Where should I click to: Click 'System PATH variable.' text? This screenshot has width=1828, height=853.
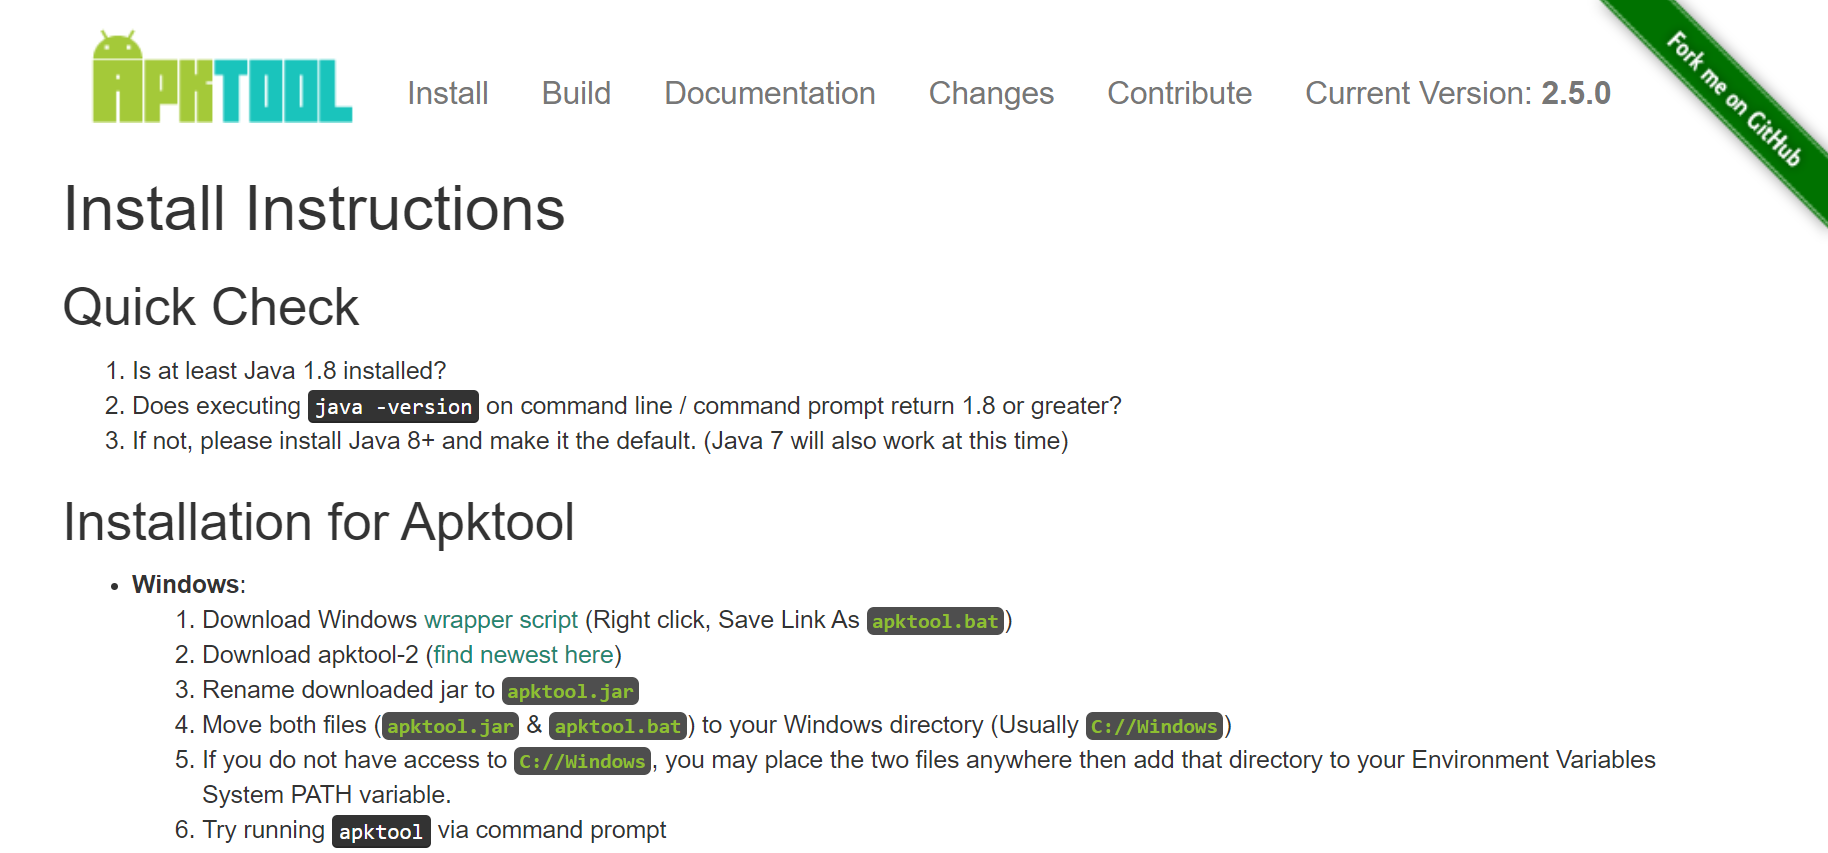click(327, 795)
